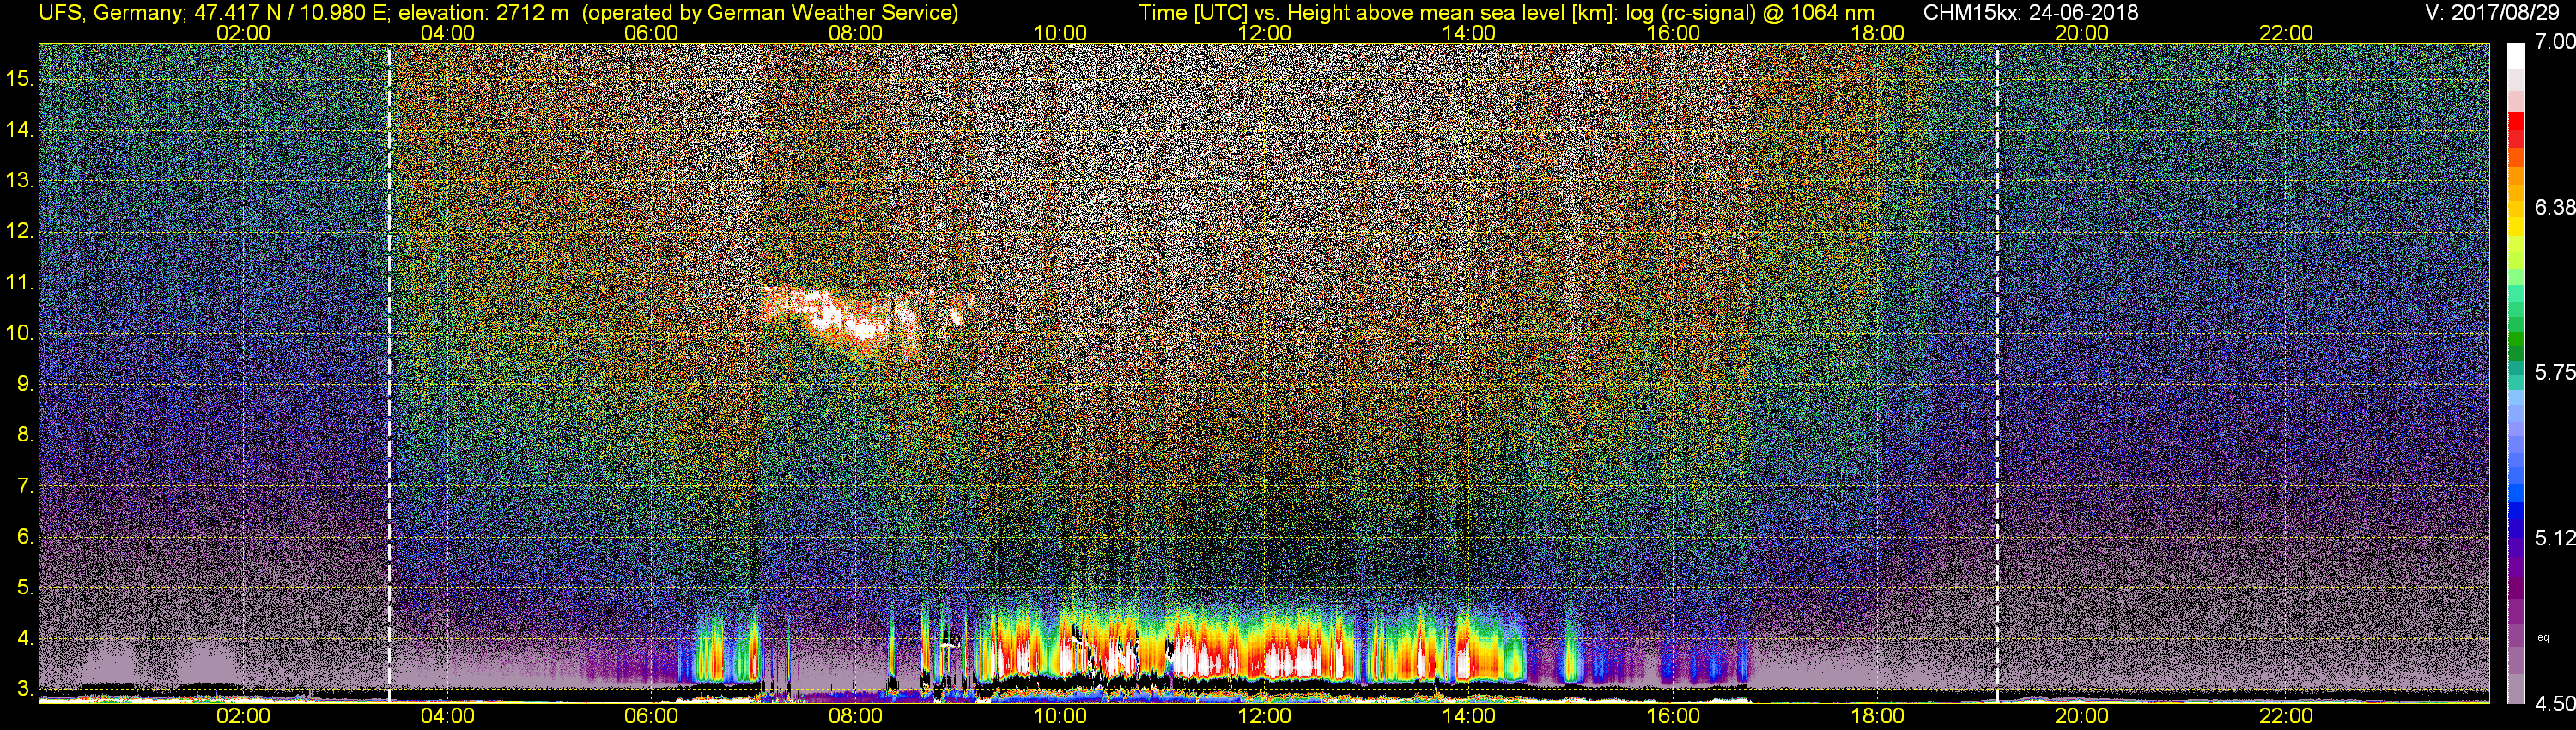The image size is (2576, 730).
Task: Click the station title 'UFS, Germany'
Action: pyautogui.click(x=110, y=13)
